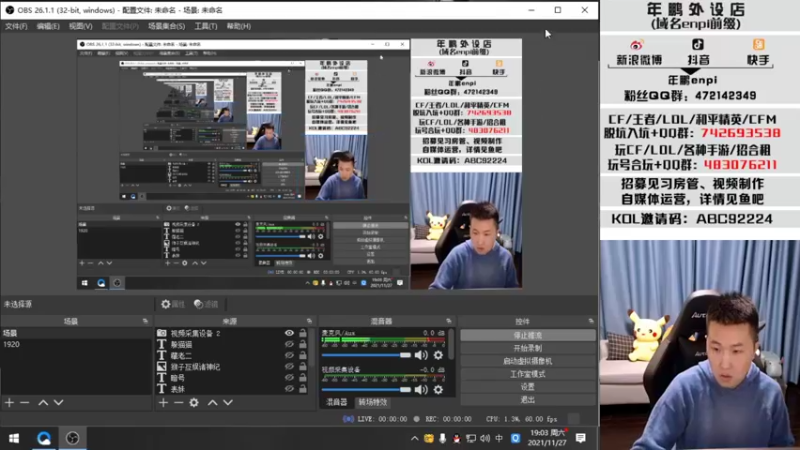Click 开始录制 to start recording
The height and width of the screenshot is (450, 800).
528,348
